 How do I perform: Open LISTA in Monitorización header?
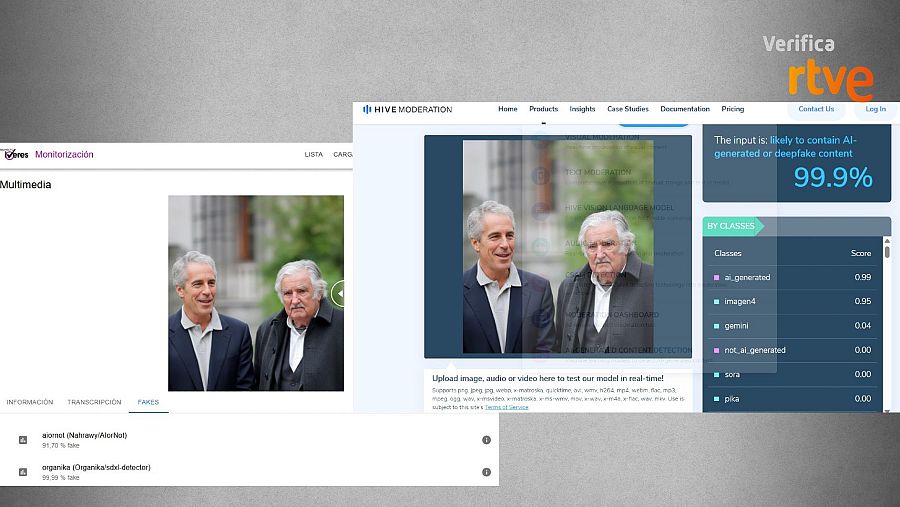(313, 154)
